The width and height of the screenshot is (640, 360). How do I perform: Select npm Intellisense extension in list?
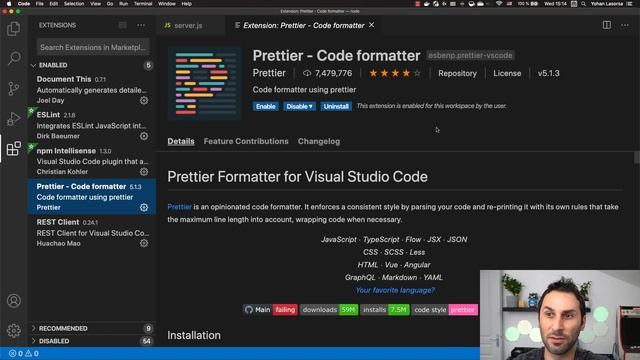pyautogui.click(x=92, y=161)
